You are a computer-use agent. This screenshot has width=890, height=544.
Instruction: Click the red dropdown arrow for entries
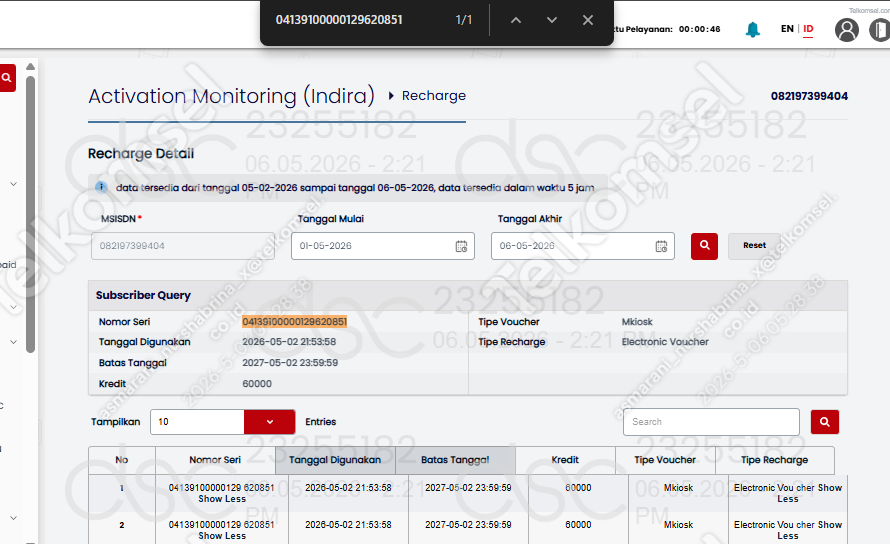pos(270,422)
